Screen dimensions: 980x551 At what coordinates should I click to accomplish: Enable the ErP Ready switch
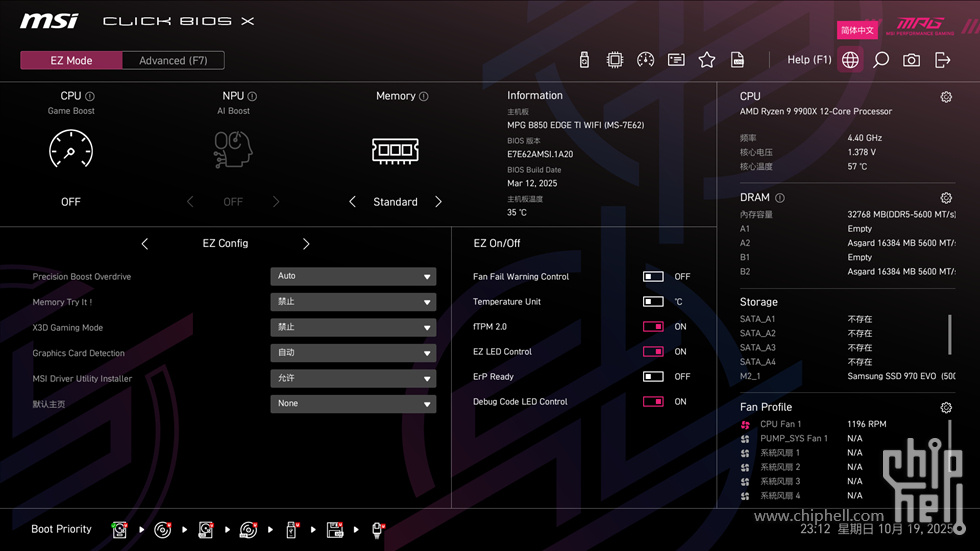click(x=653, y=377)
